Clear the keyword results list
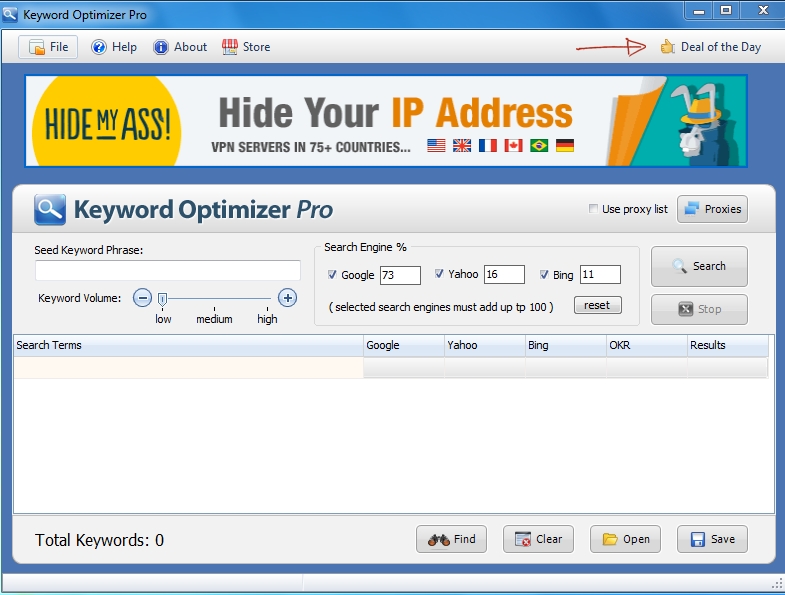 tap(538, 539)
